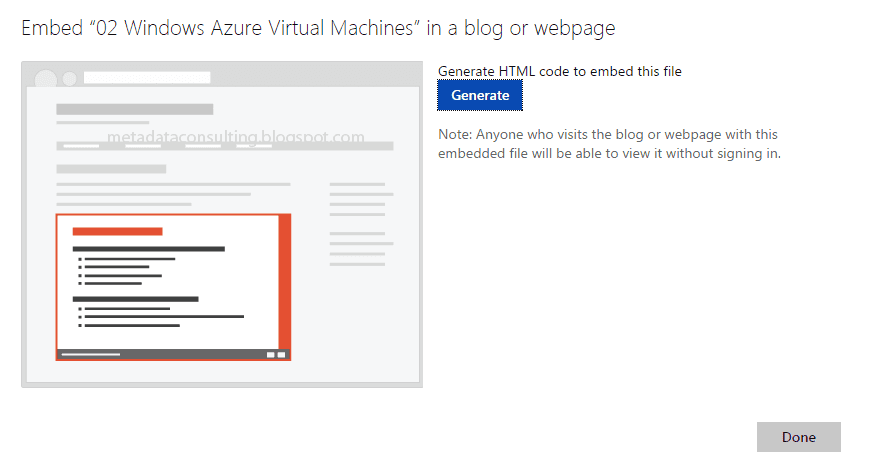This screenshot has height=466, width=870.
Task: Click the sidebar placeholder lines in the page mockup
Action: coord(361,224)
